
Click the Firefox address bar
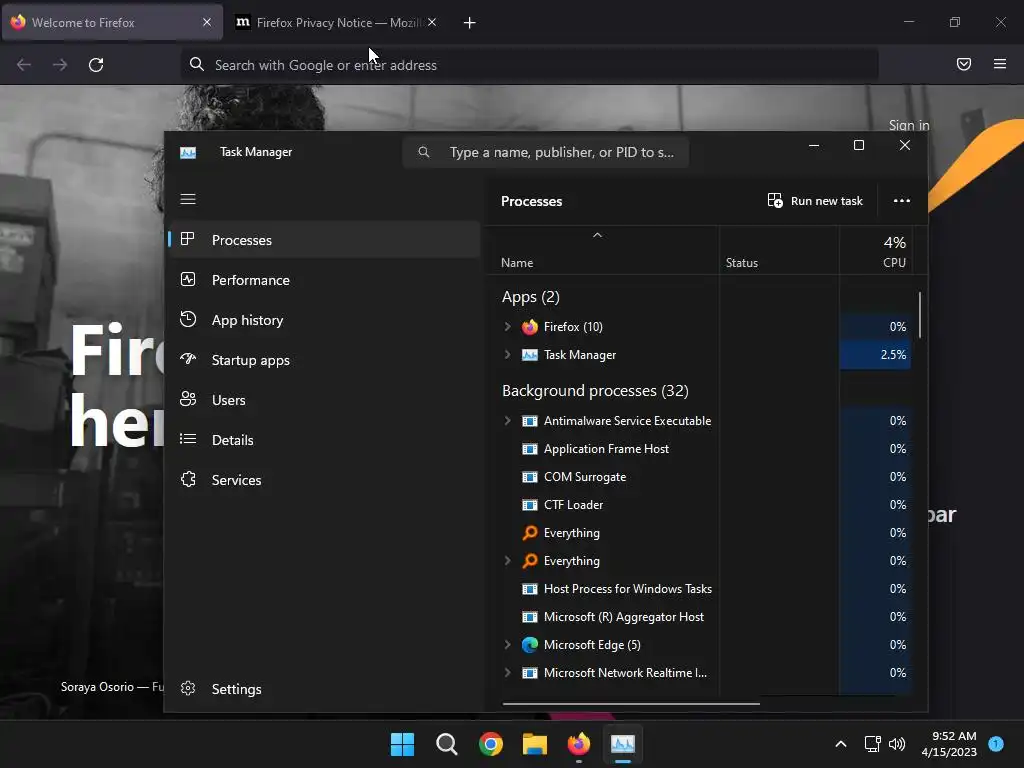[529, 65]
